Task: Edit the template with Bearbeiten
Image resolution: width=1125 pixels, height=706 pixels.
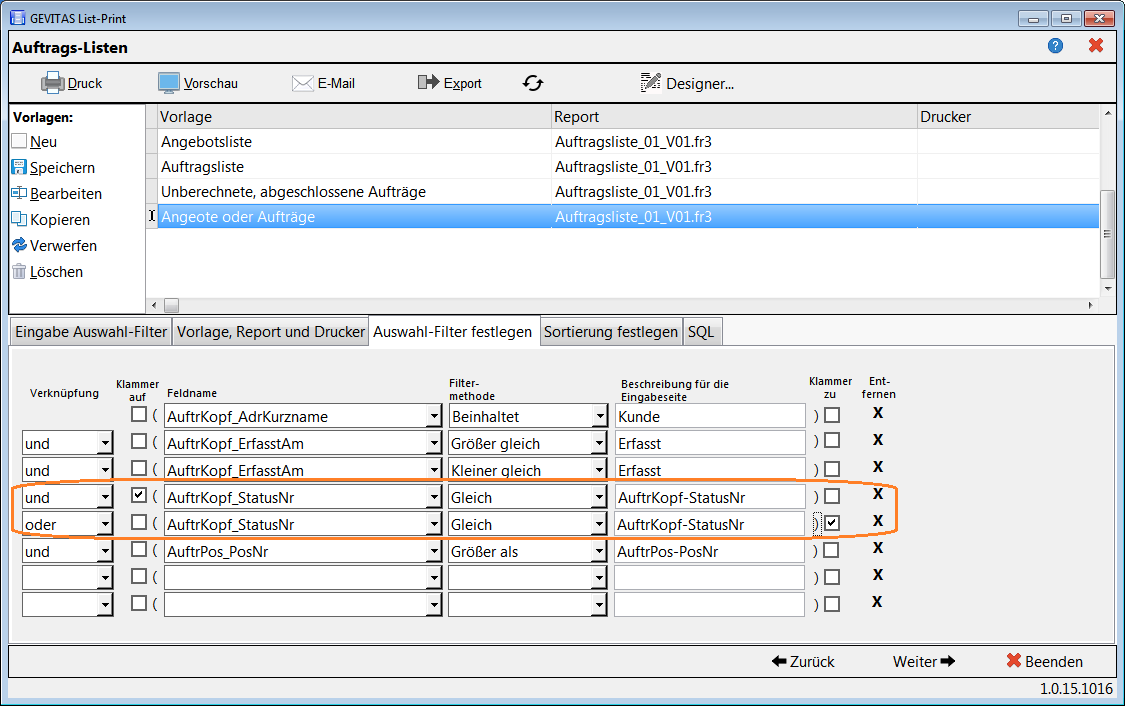Action: point(57,194)
